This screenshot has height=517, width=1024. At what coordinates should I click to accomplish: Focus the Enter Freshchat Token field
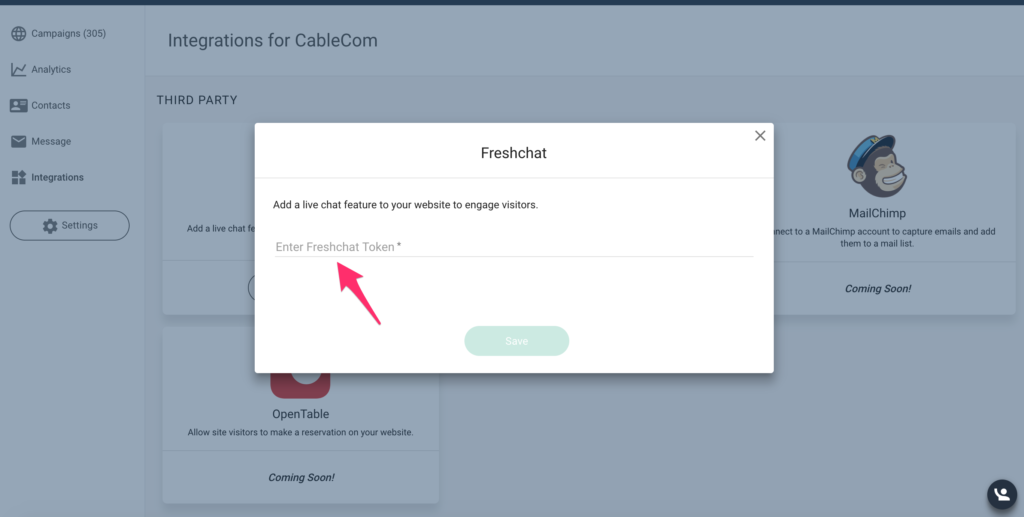click(514, 247)
